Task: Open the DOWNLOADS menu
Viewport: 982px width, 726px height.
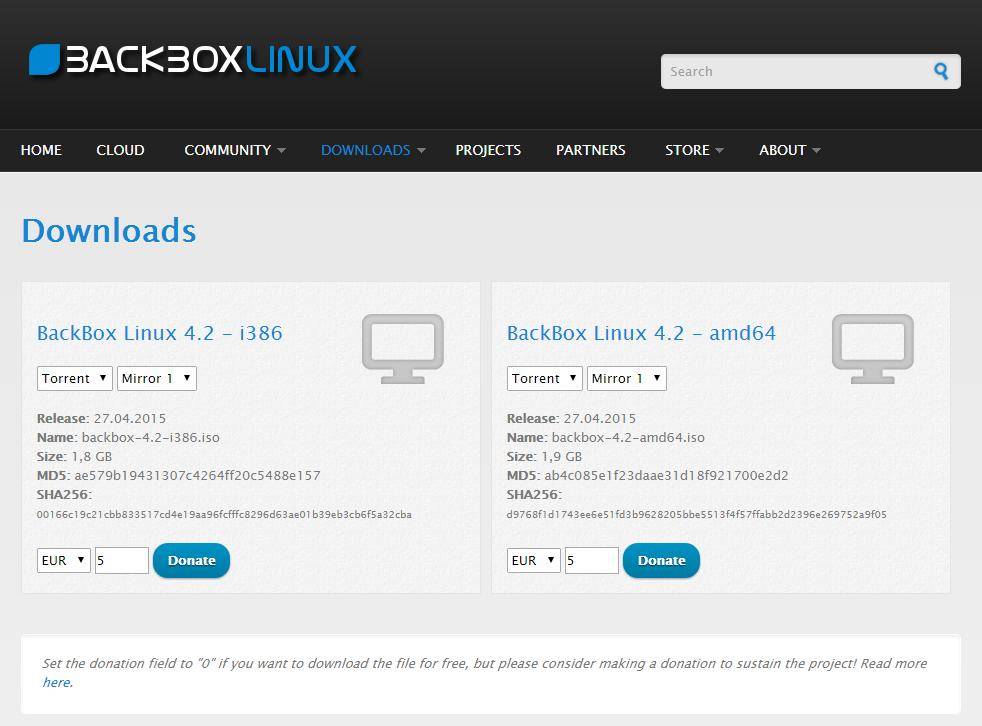Action: pyautogui.click(x=373, y=150)
